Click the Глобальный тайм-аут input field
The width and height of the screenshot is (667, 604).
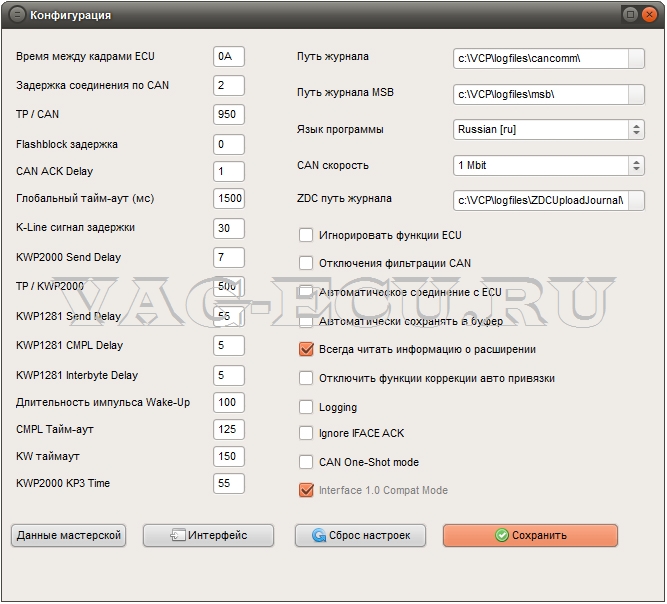(x=229, y=199)
